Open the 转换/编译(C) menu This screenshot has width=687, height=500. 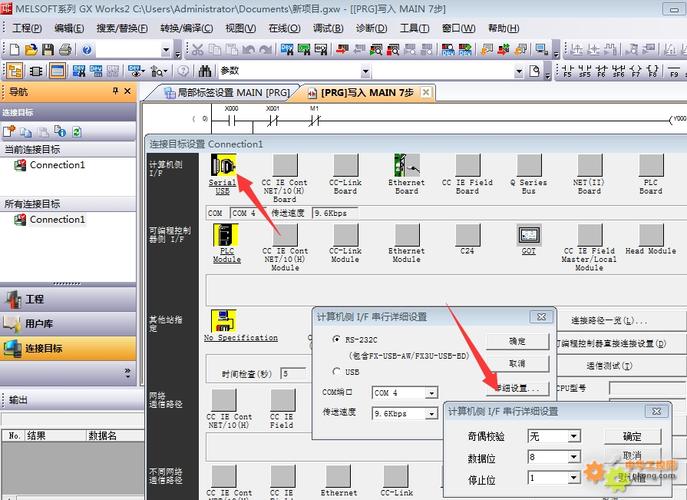coord(187,28)
